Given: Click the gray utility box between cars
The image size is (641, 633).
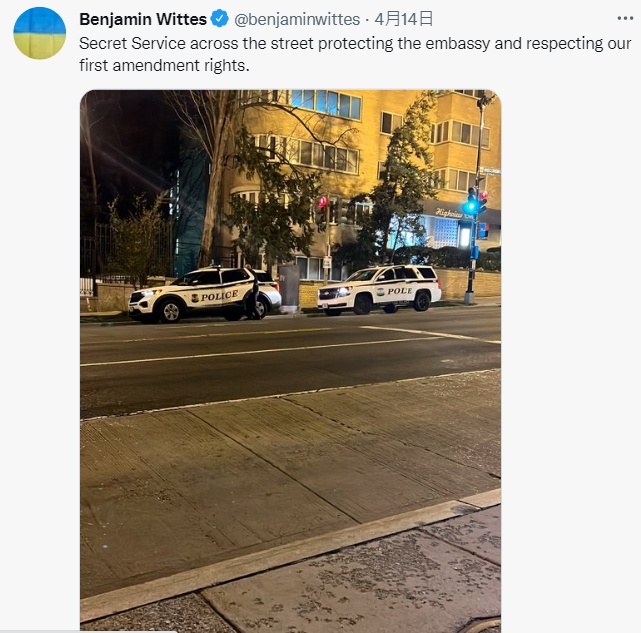Looking at the screenshot, I should click(x=289, y=288).
